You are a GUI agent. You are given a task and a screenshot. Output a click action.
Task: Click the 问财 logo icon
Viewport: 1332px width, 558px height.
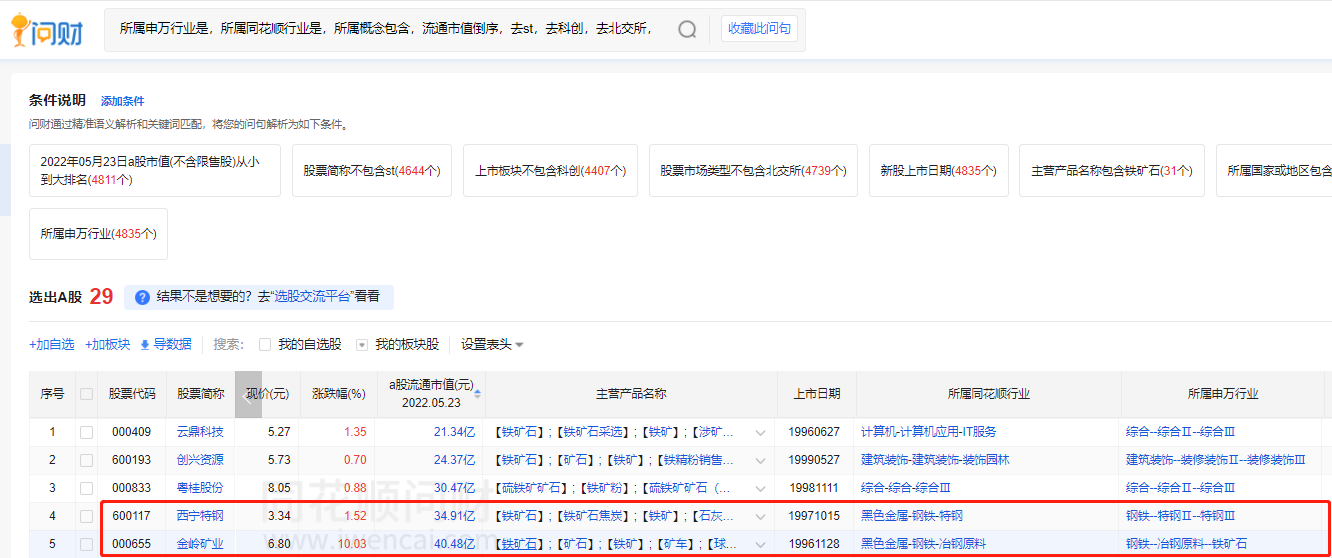(x=47, y=31)
